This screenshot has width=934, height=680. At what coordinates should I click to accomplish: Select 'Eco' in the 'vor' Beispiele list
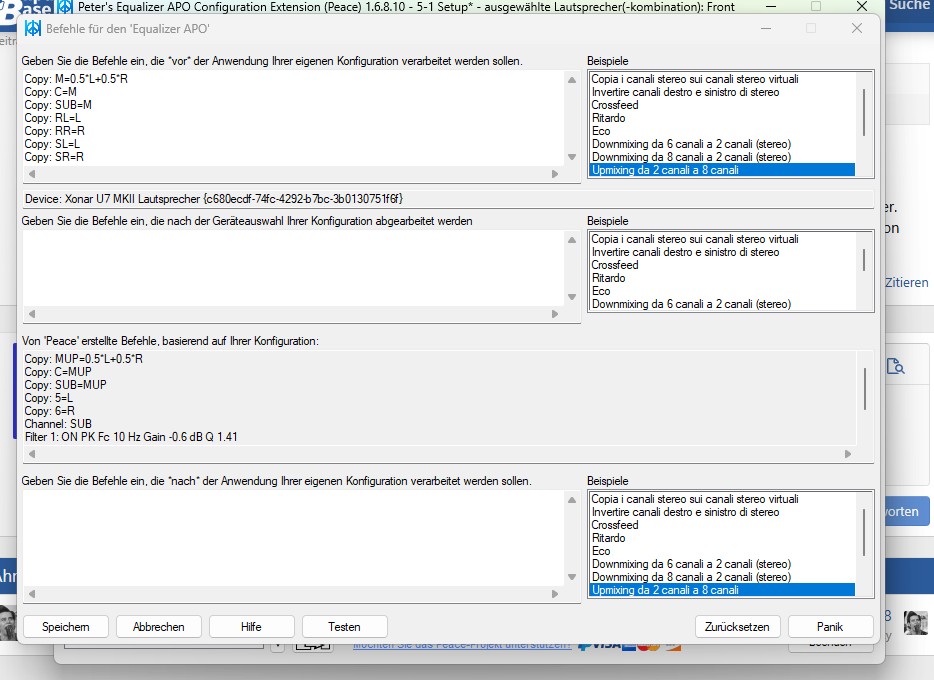(722, 131)
